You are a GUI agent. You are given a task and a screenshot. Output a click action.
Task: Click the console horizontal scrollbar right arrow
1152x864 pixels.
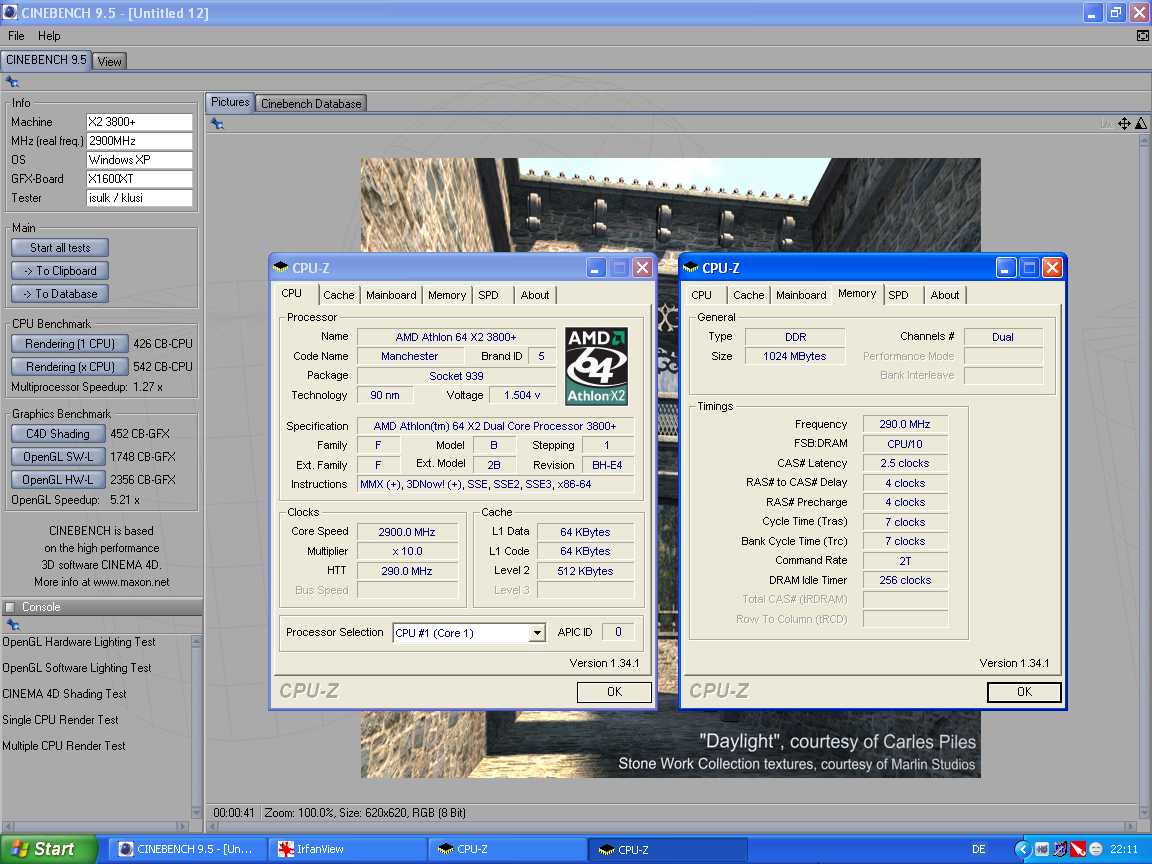pyautogui.click(x=184, y=826)
